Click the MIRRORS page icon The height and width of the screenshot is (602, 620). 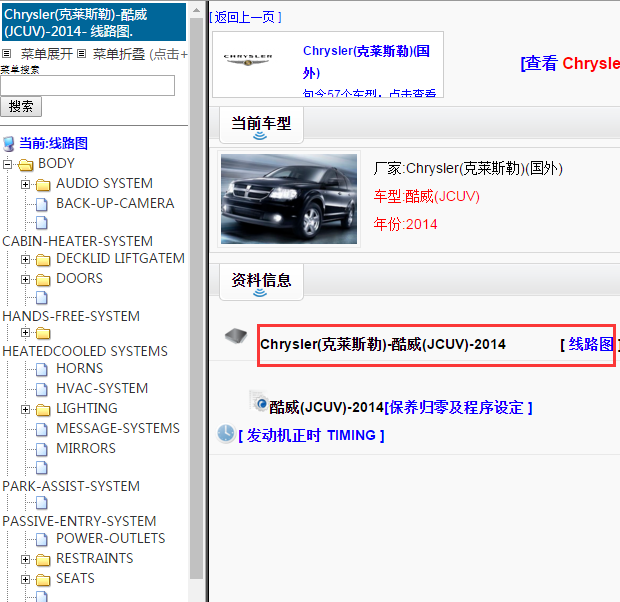pyautogui.click(x=42, y=449)
